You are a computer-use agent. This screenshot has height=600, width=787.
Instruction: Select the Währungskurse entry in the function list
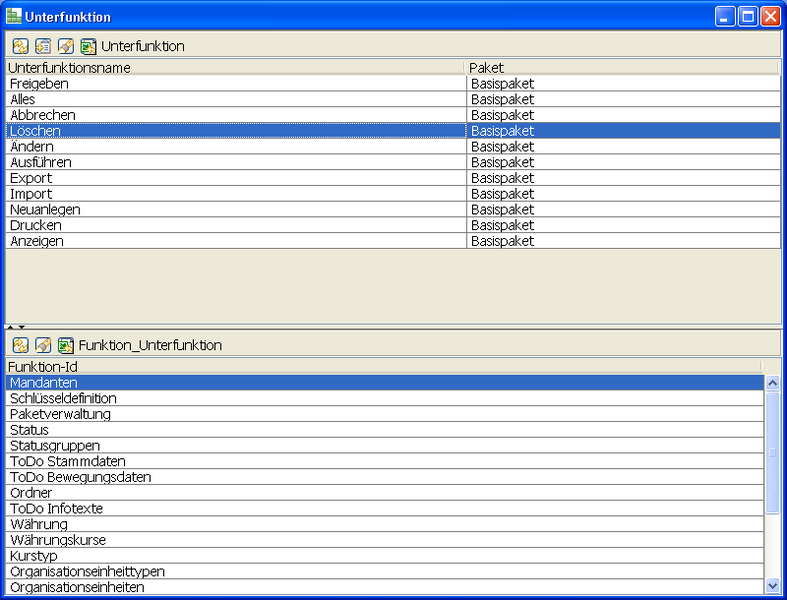(380, 540)
